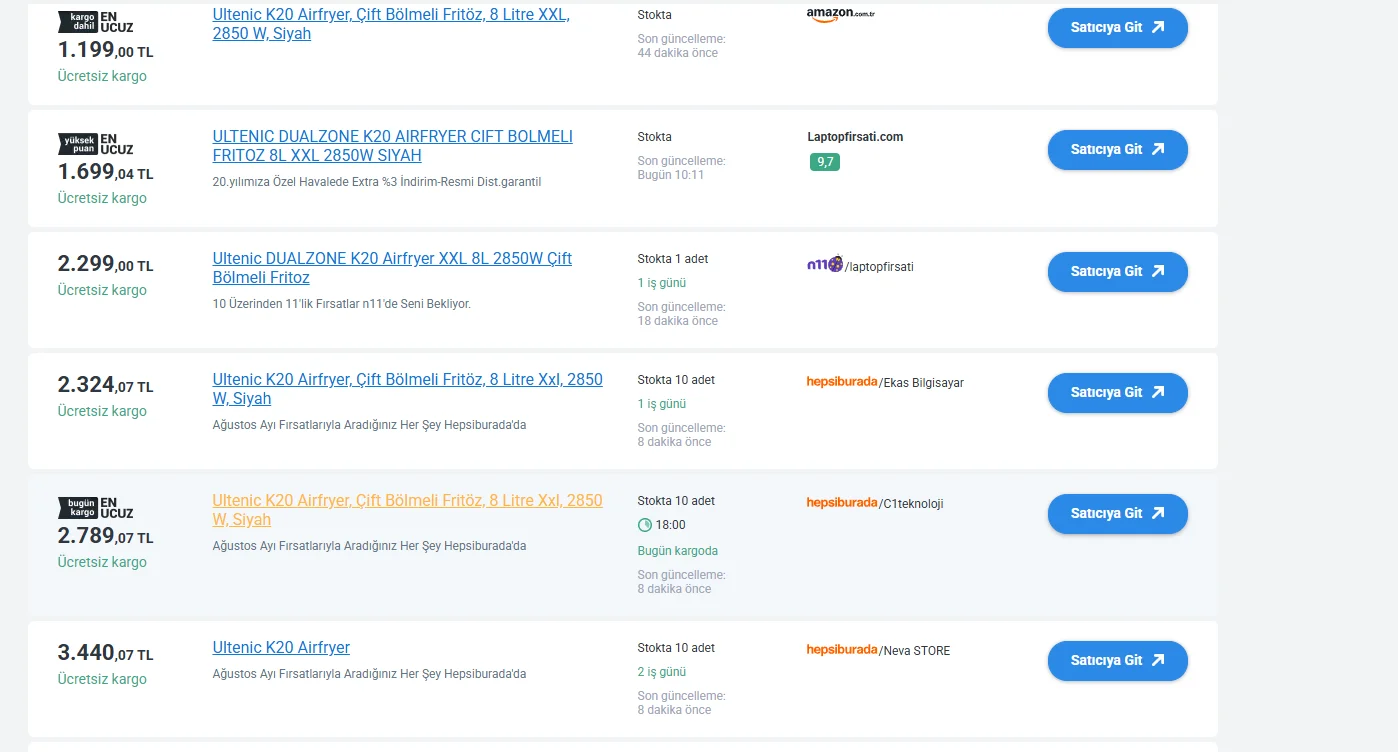
Task: Click the 2.789,07 TL price
Action: [105, 536]
